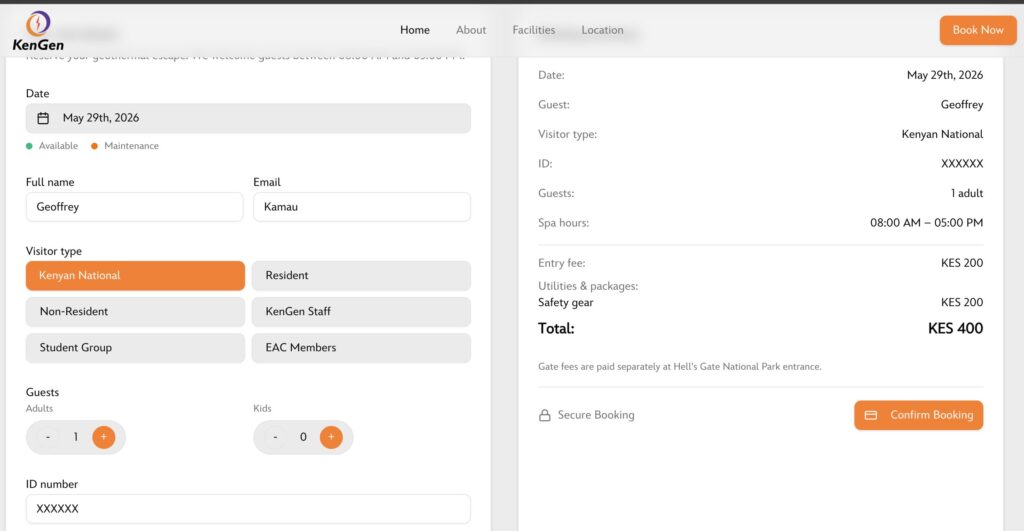Focus the ID number input field
This screenshot has height=531, width=1024.
(248, 509)
